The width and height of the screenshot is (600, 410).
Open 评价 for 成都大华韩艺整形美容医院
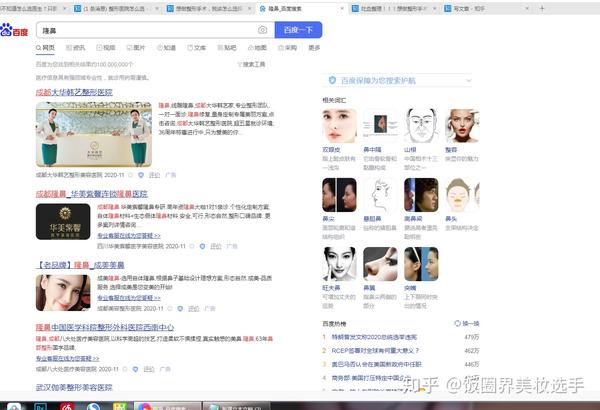tap(154, 175)
